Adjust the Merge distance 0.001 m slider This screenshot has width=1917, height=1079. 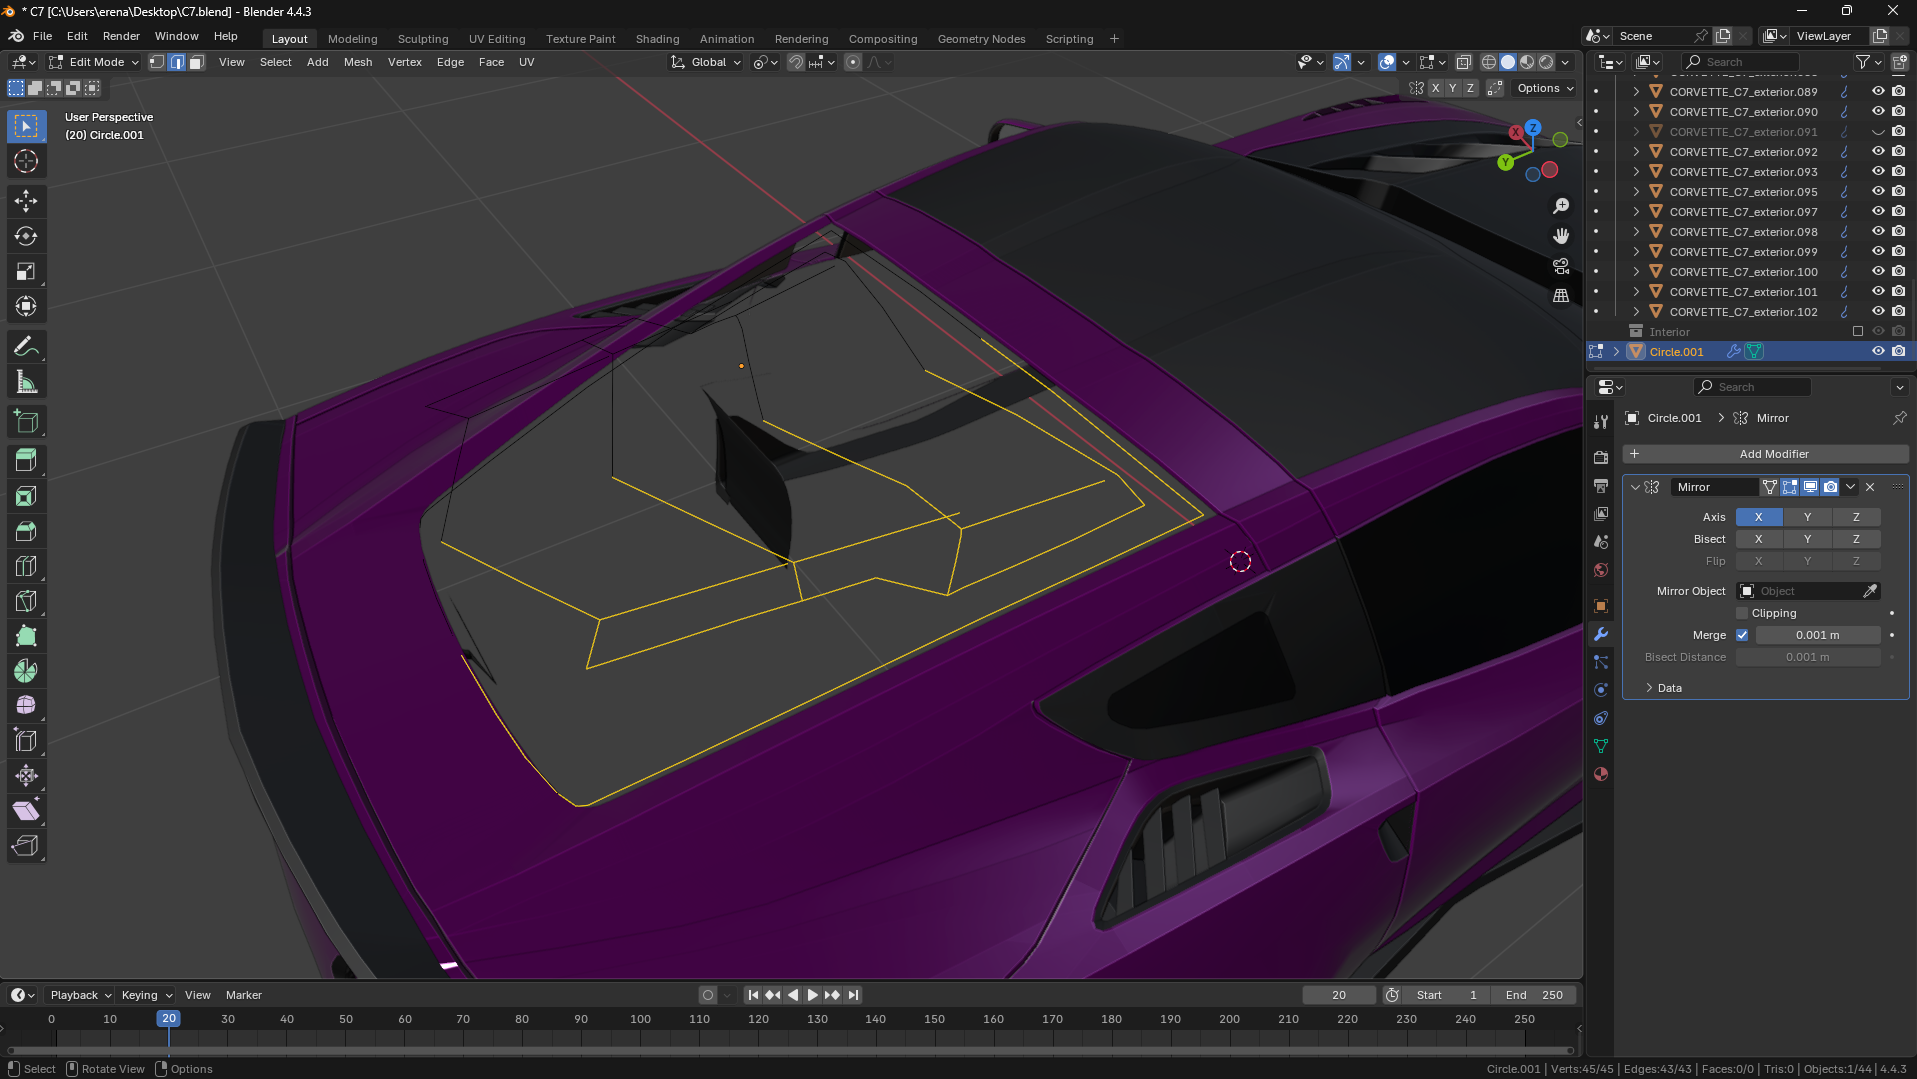(x=1817, y=635)
